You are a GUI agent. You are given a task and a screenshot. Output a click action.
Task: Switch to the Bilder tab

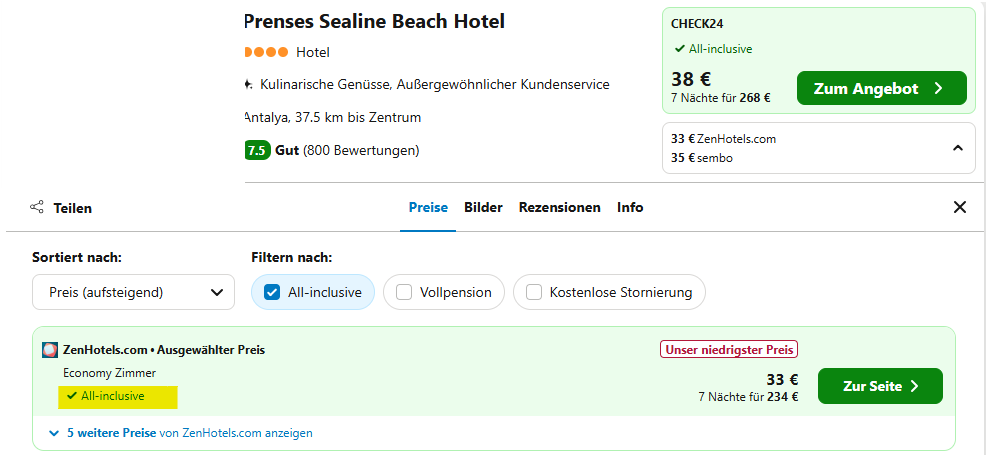484,207
